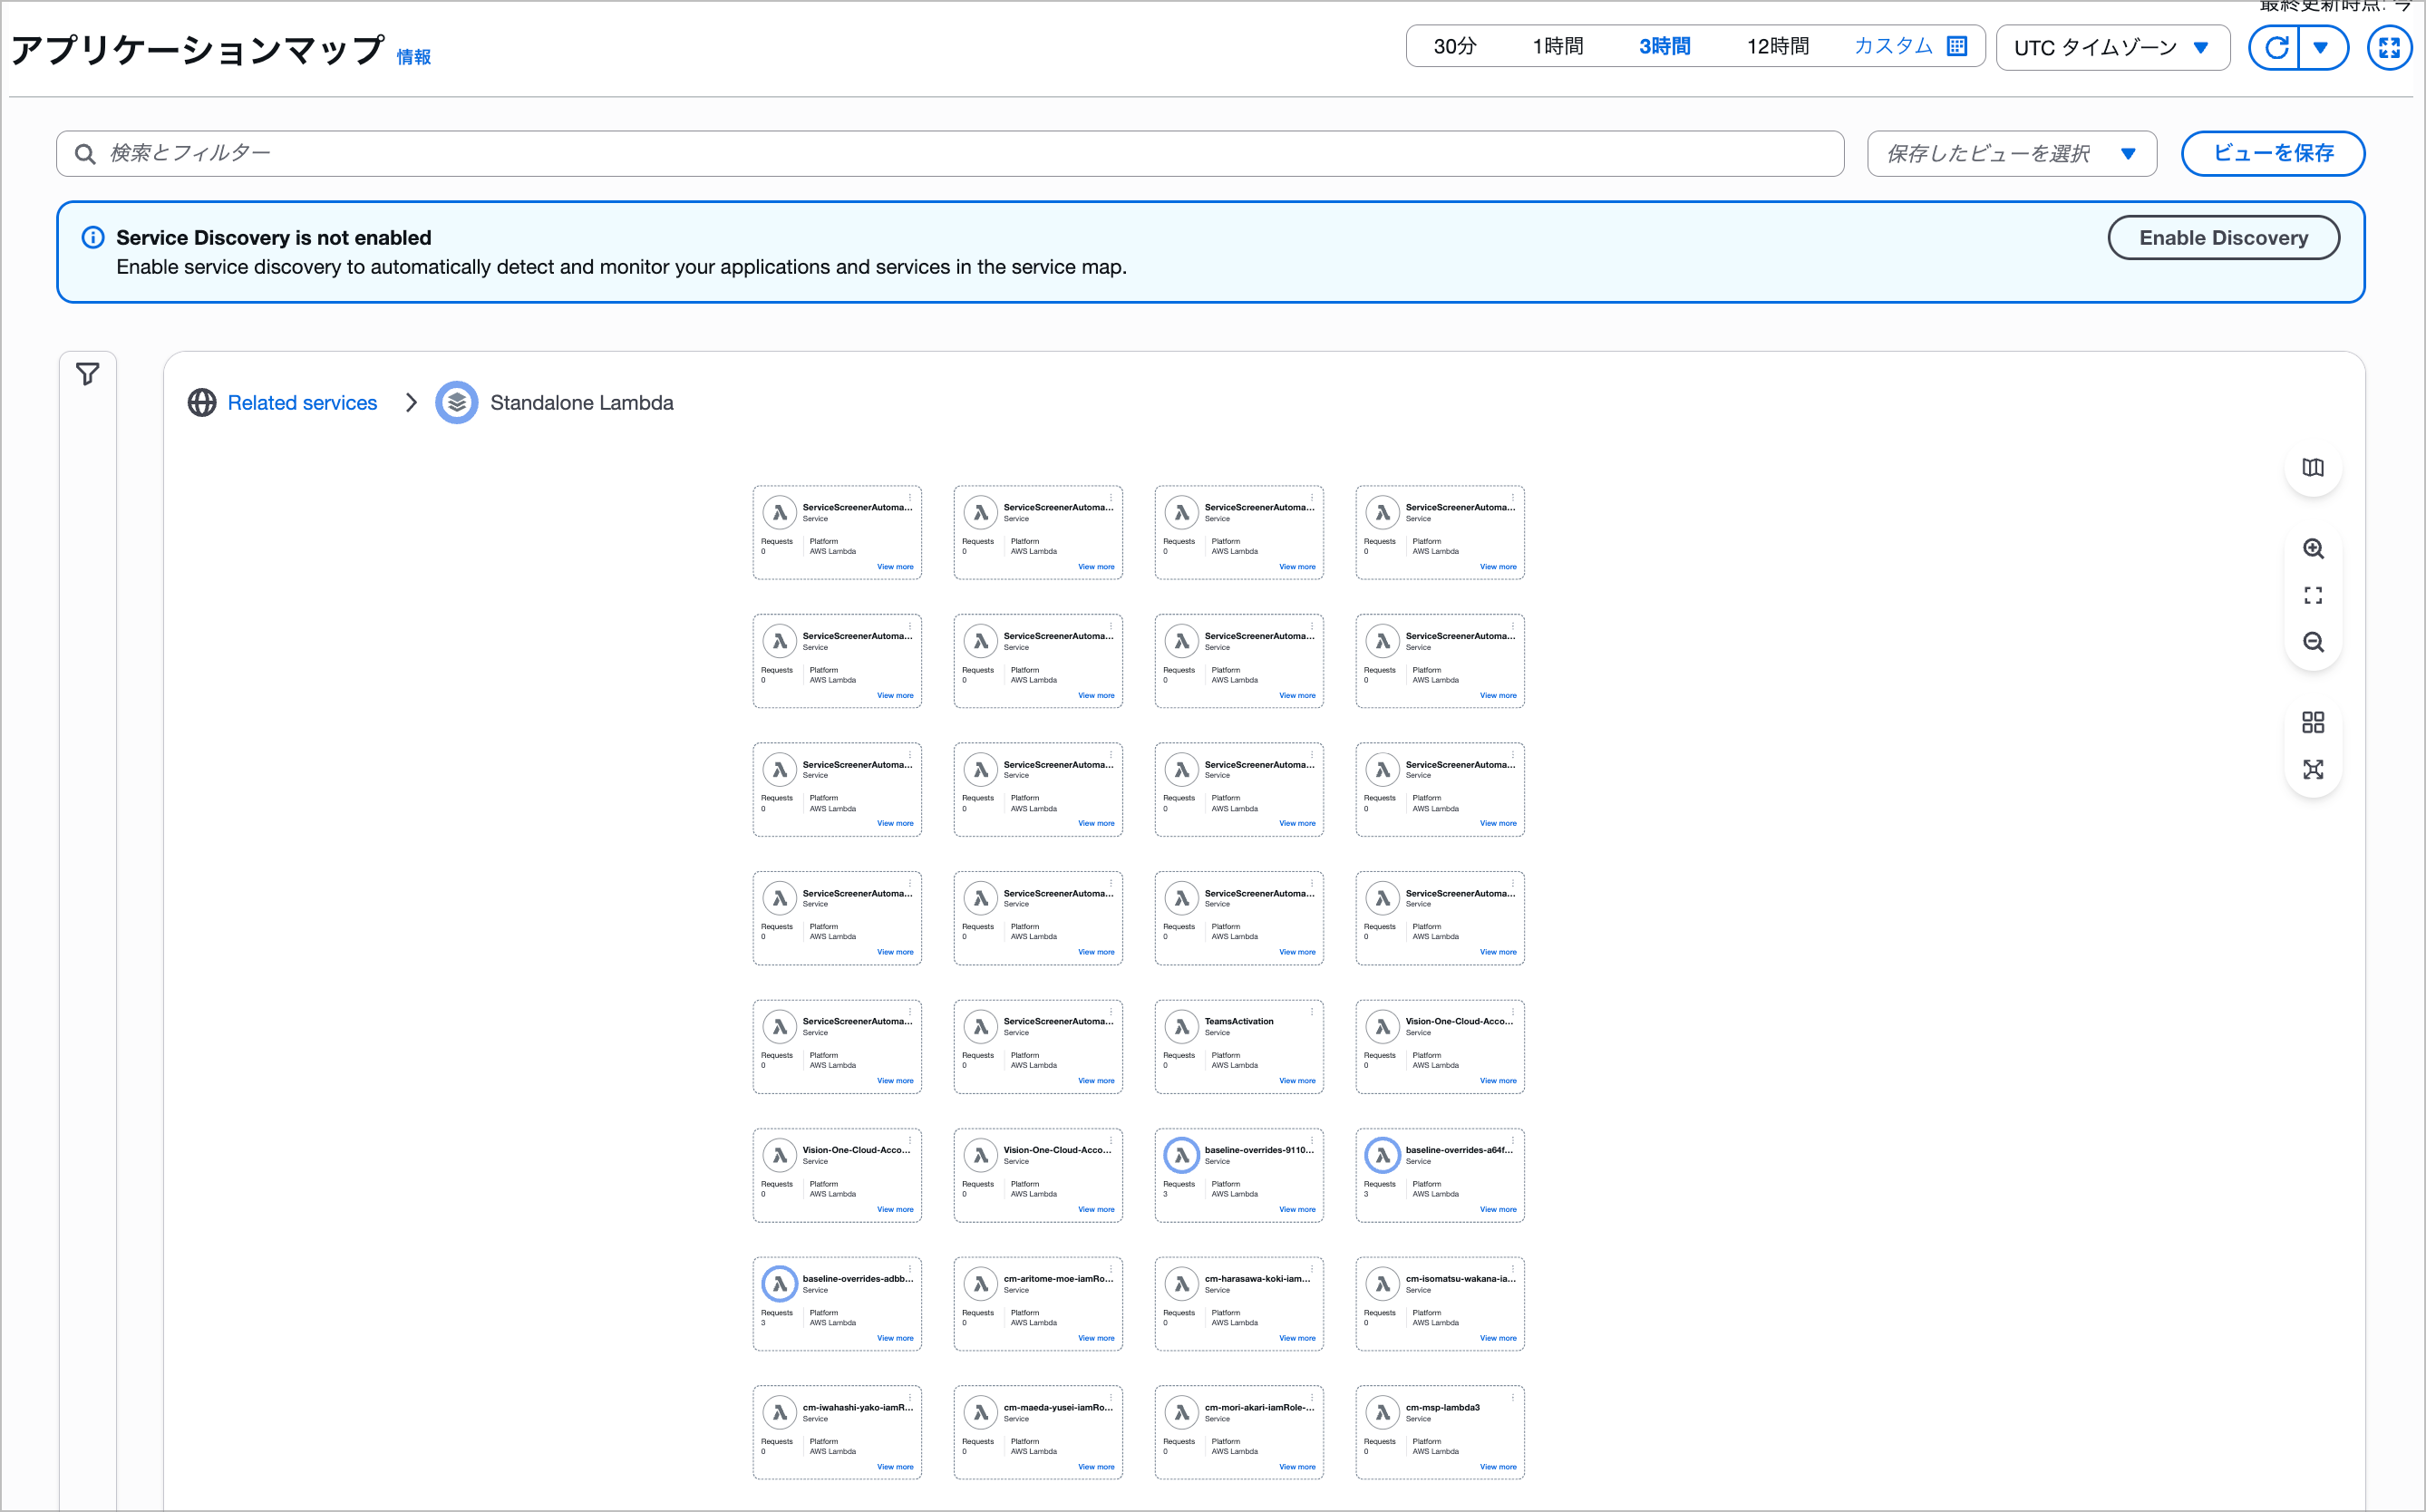
Task: Expand the saved views selector
Action: pos(2010,153)
